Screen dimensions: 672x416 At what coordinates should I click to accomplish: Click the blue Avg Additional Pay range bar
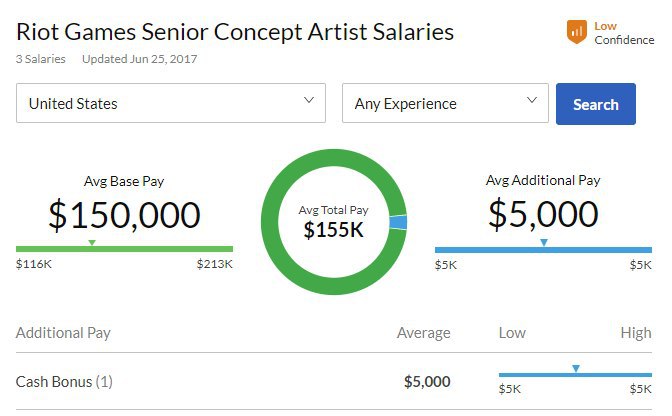pos(543,250)
